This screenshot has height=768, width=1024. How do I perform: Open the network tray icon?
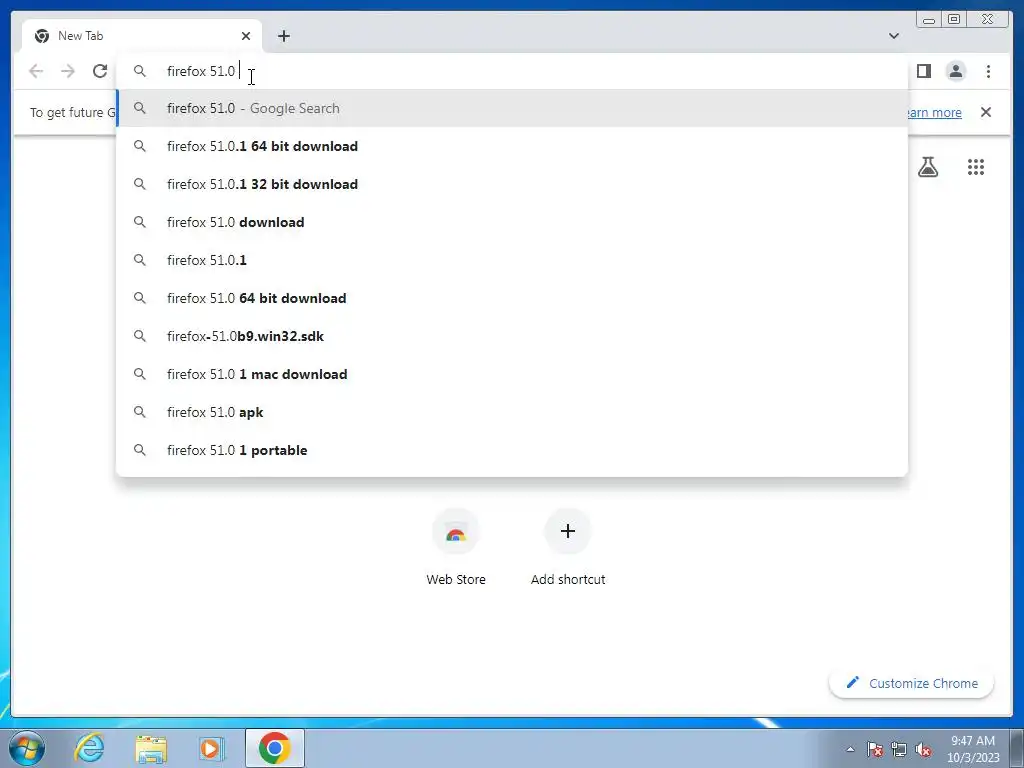click(x=899, y=749)
